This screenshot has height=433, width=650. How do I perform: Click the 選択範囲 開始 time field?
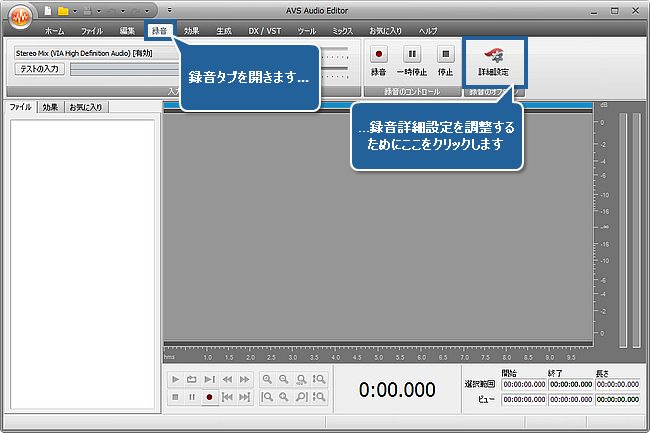tap(524, 385)
